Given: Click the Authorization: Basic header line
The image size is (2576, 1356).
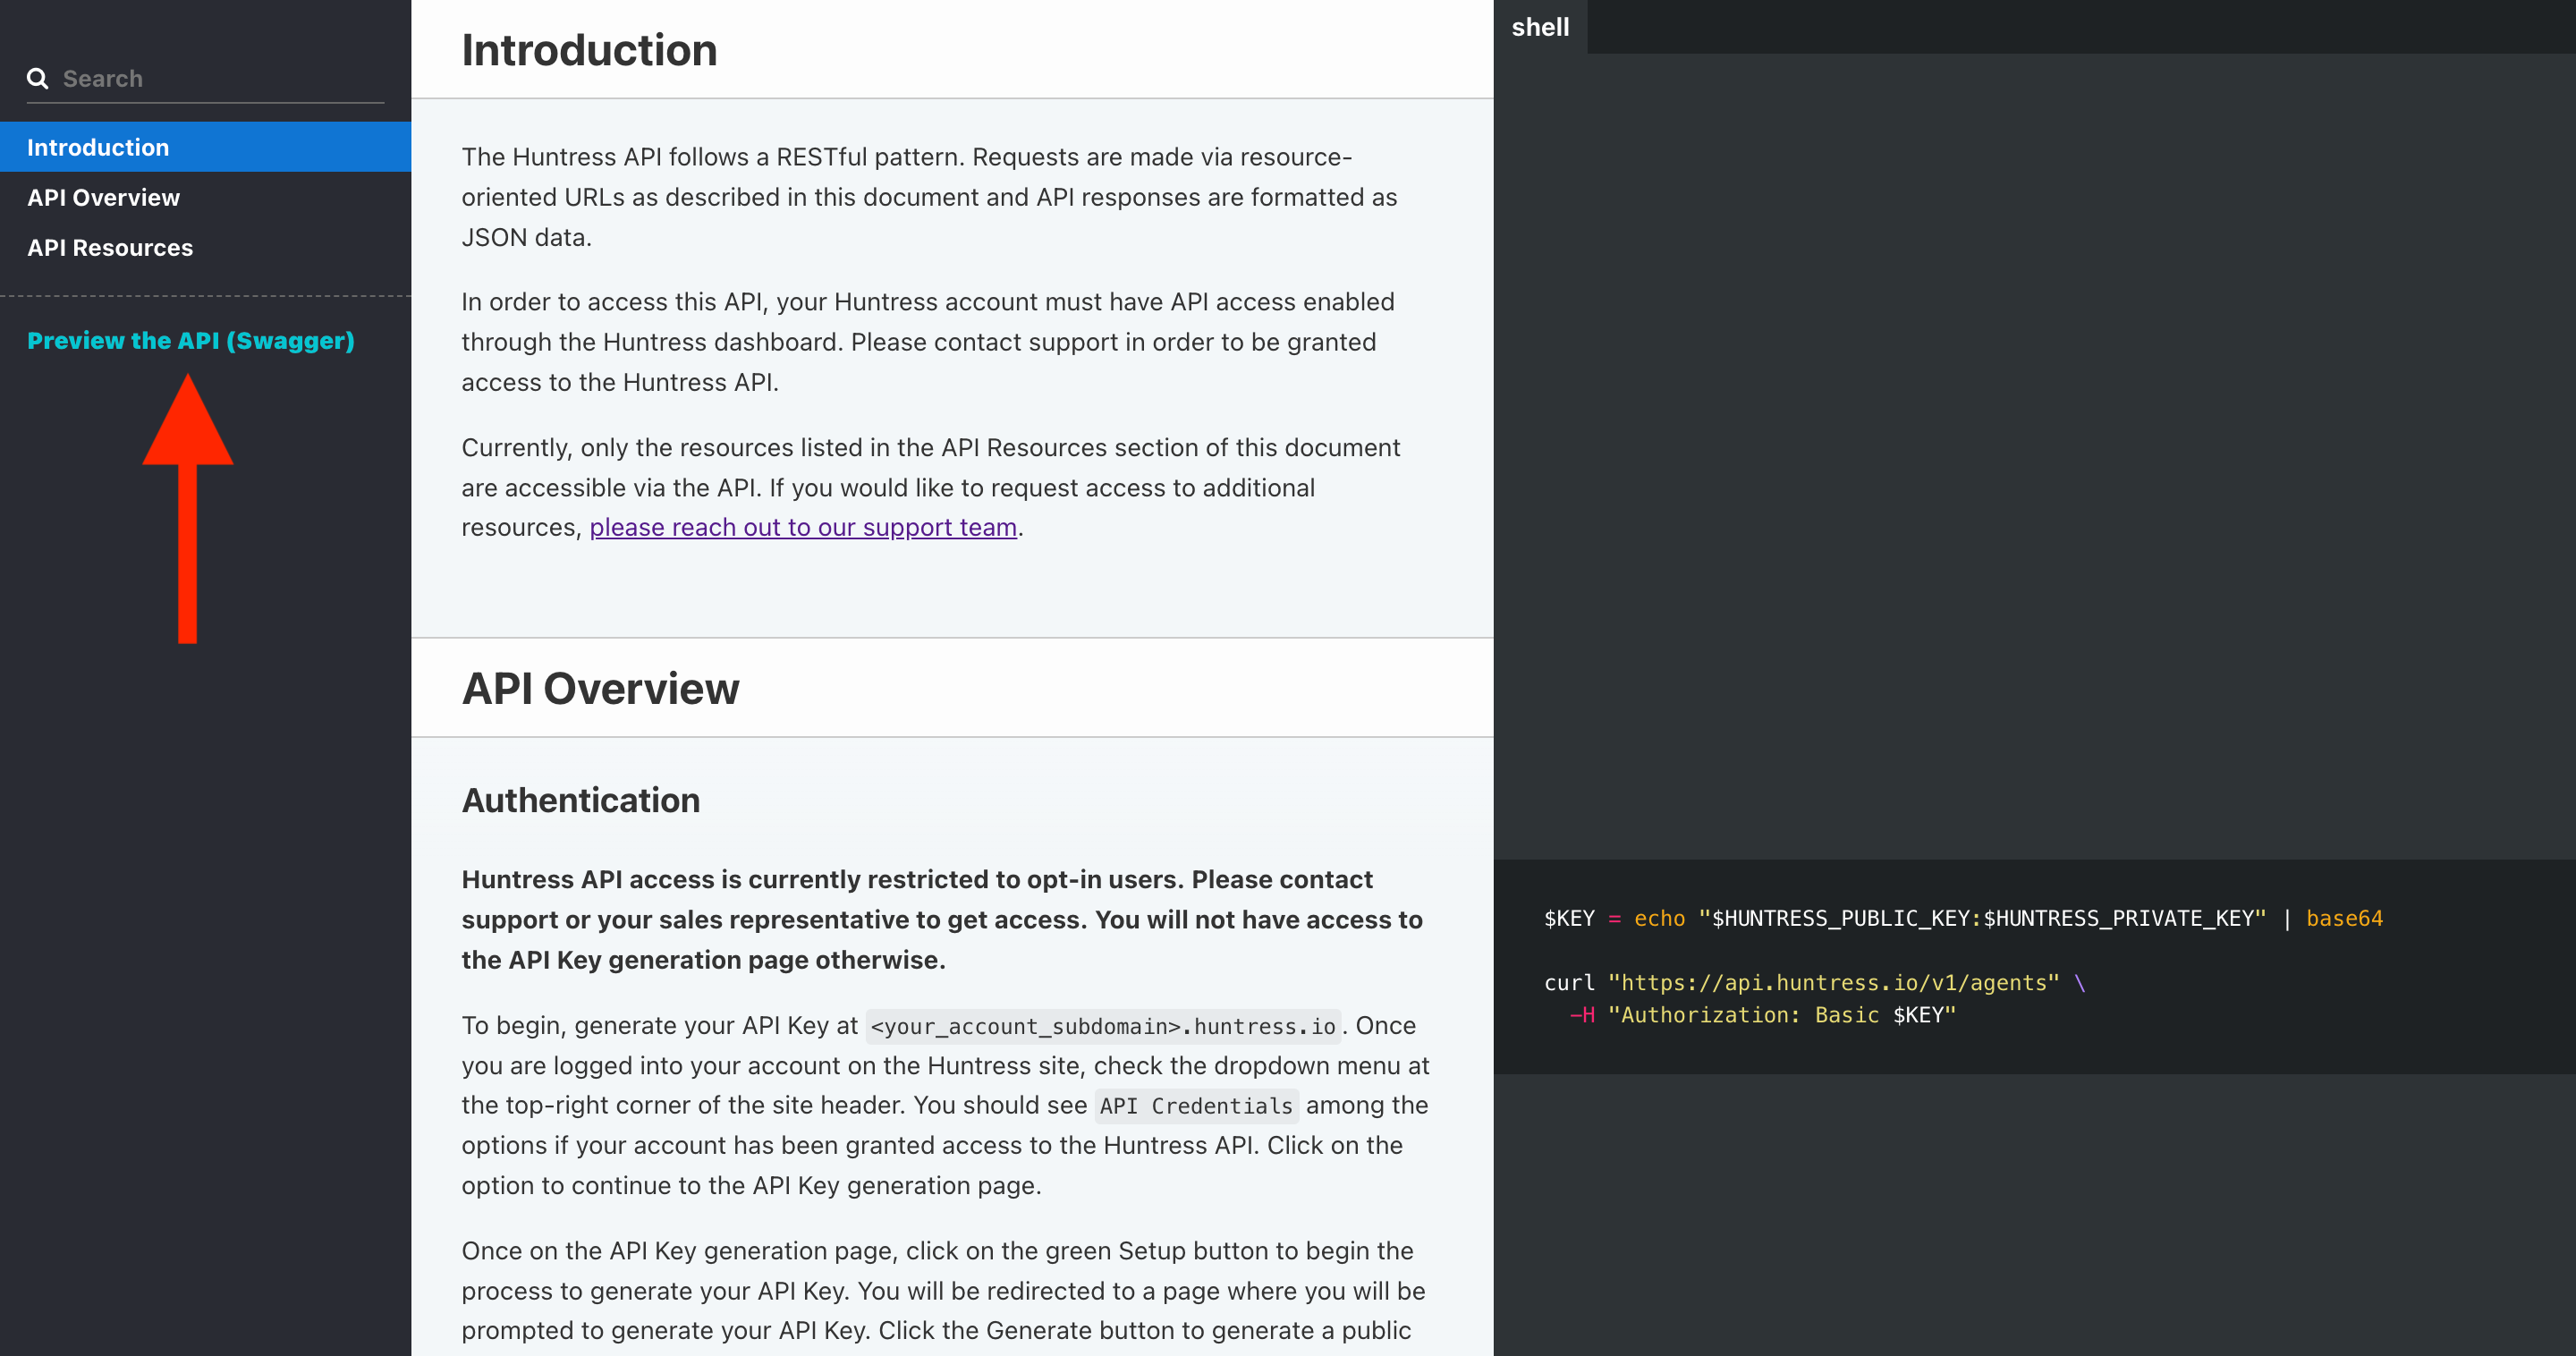Looking at the screenshot, I should [x=1762, y=1015].
